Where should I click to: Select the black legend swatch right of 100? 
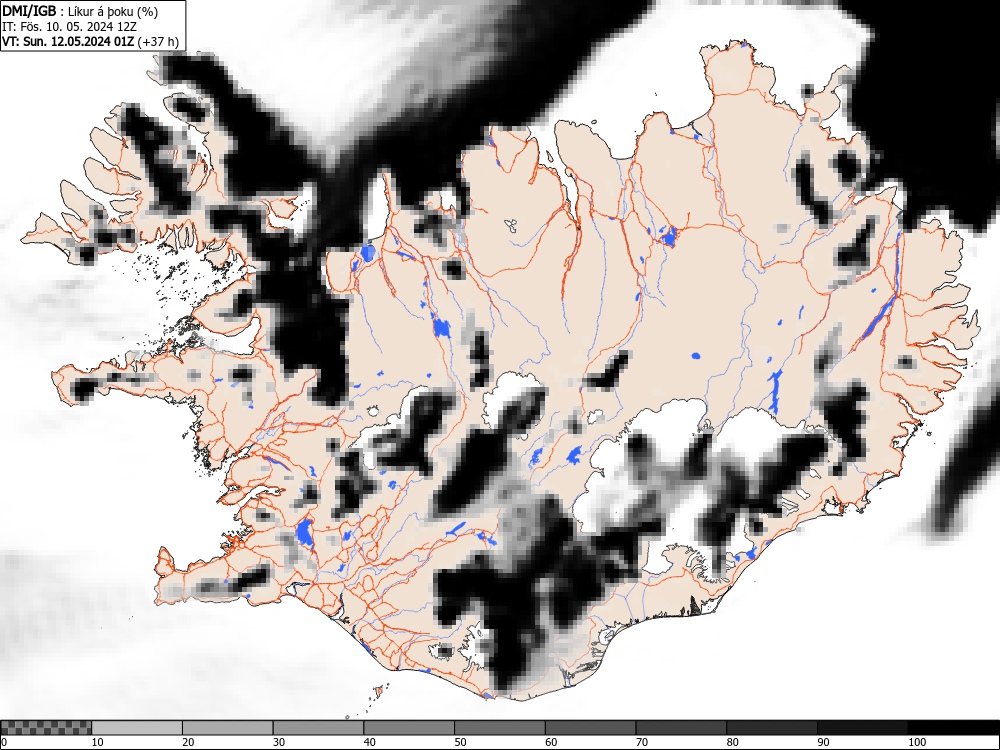pos(953,728)
